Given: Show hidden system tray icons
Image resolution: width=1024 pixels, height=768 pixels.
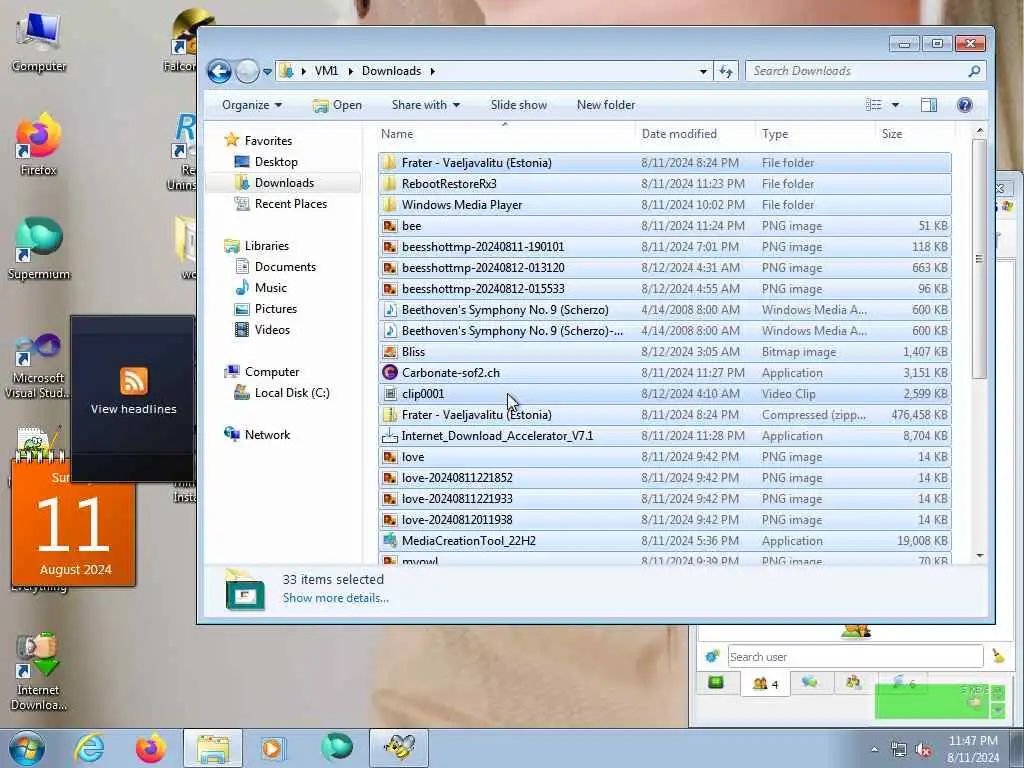Looking at the screenshot, I should 875,750.
